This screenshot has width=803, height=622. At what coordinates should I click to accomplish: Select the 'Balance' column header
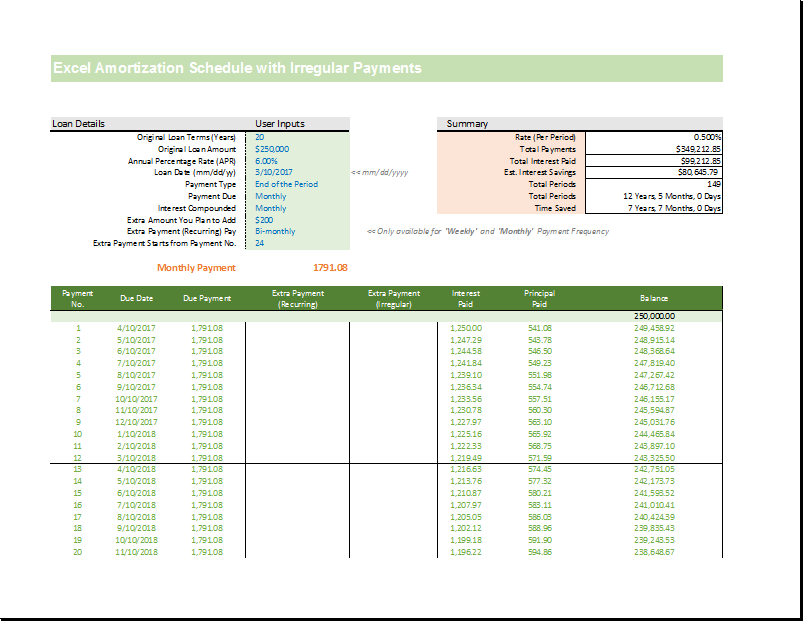pyautogui.click(x=655, y=298)
